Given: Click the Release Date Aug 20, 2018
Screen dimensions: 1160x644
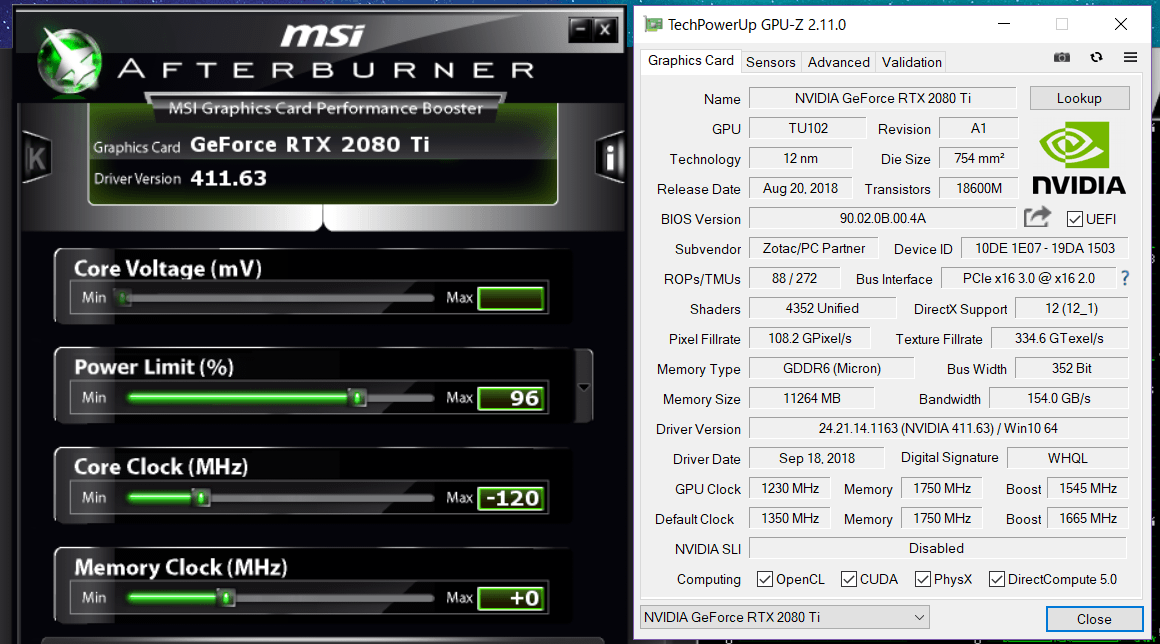Looking at the screenshot, I should point(800,189).
